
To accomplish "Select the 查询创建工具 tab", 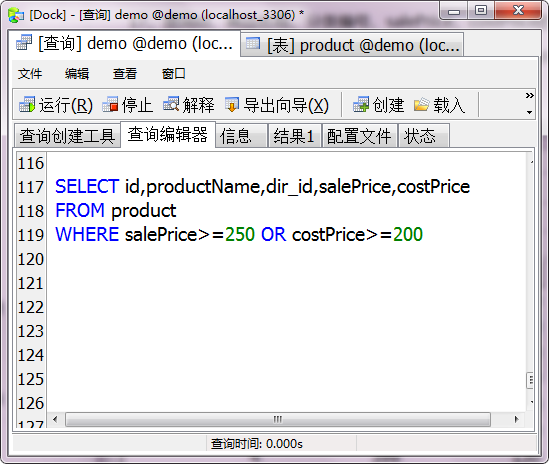I will click(x=67, y=136).
